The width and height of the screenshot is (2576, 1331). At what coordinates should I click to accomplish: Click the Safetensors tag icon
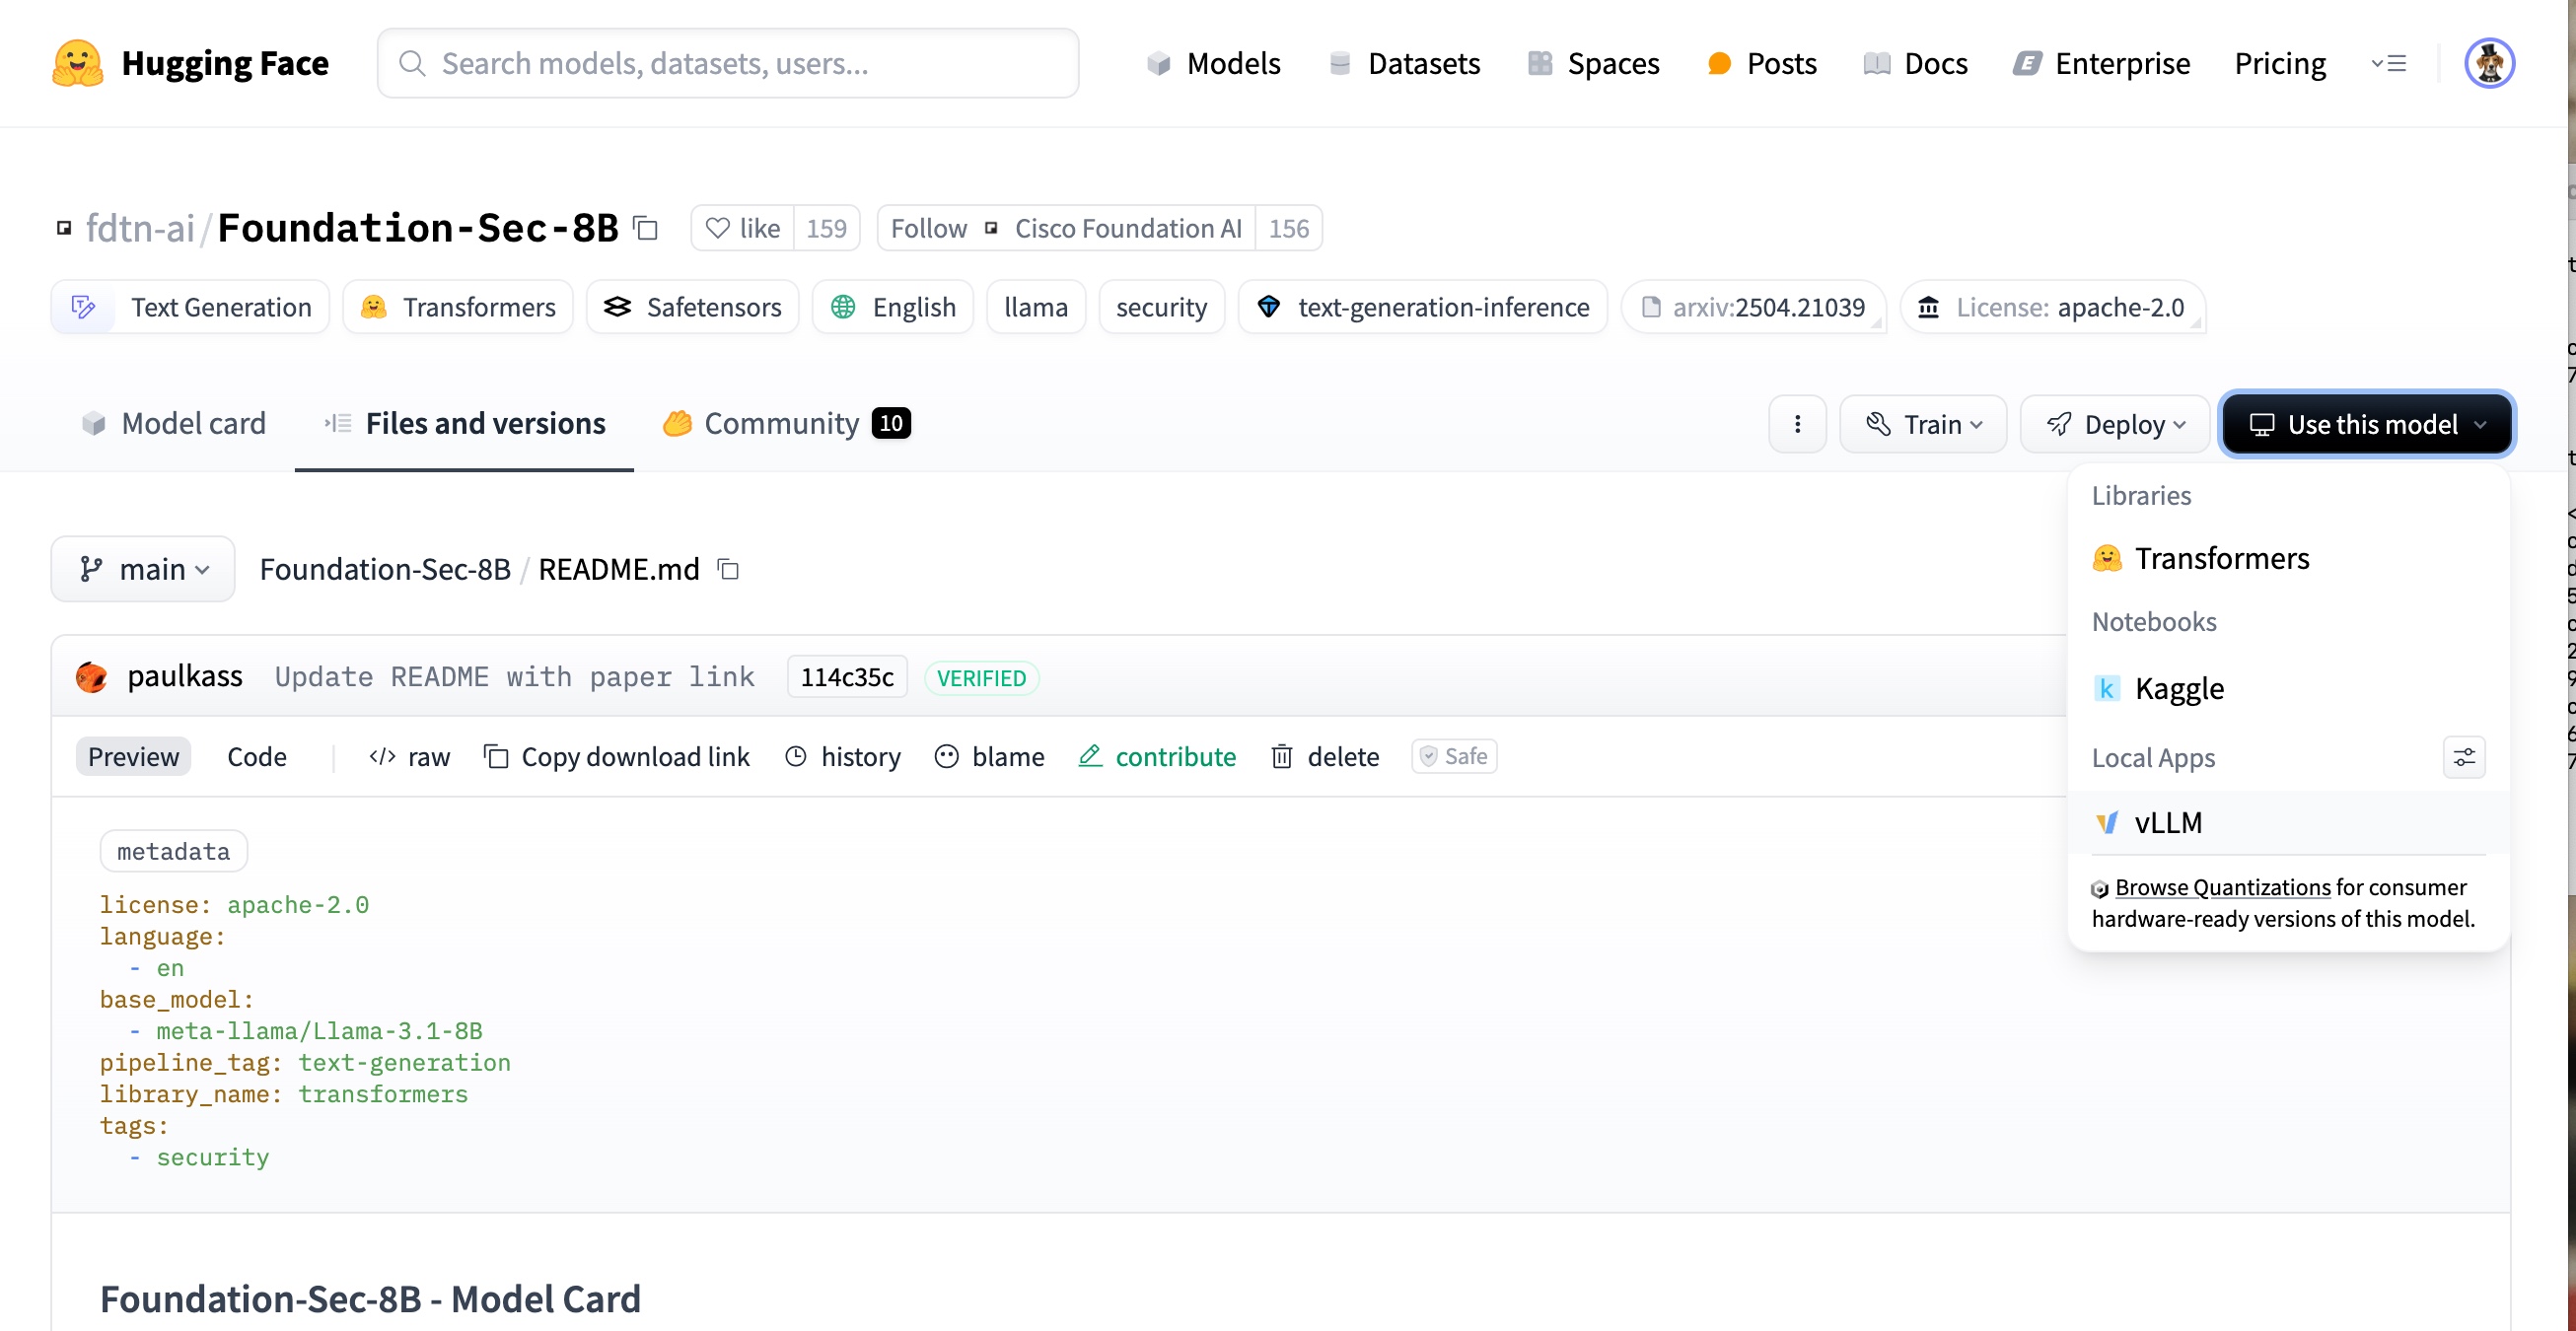617,307
